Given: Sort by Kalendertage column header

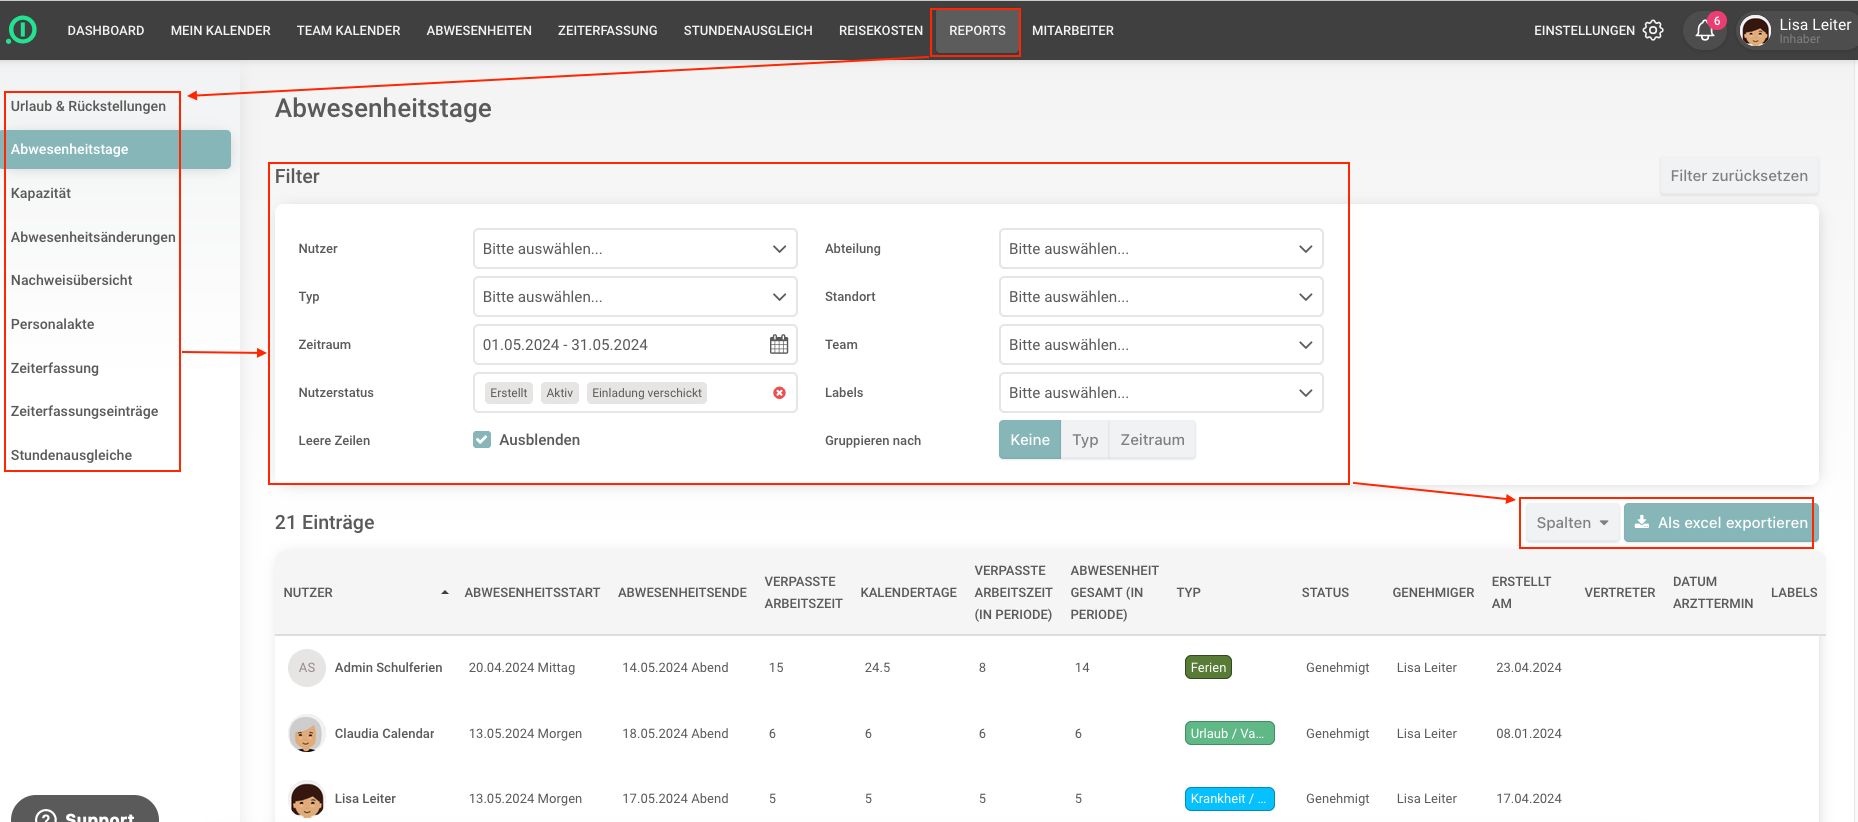Looking at the screenshot, I should point(908,593).
